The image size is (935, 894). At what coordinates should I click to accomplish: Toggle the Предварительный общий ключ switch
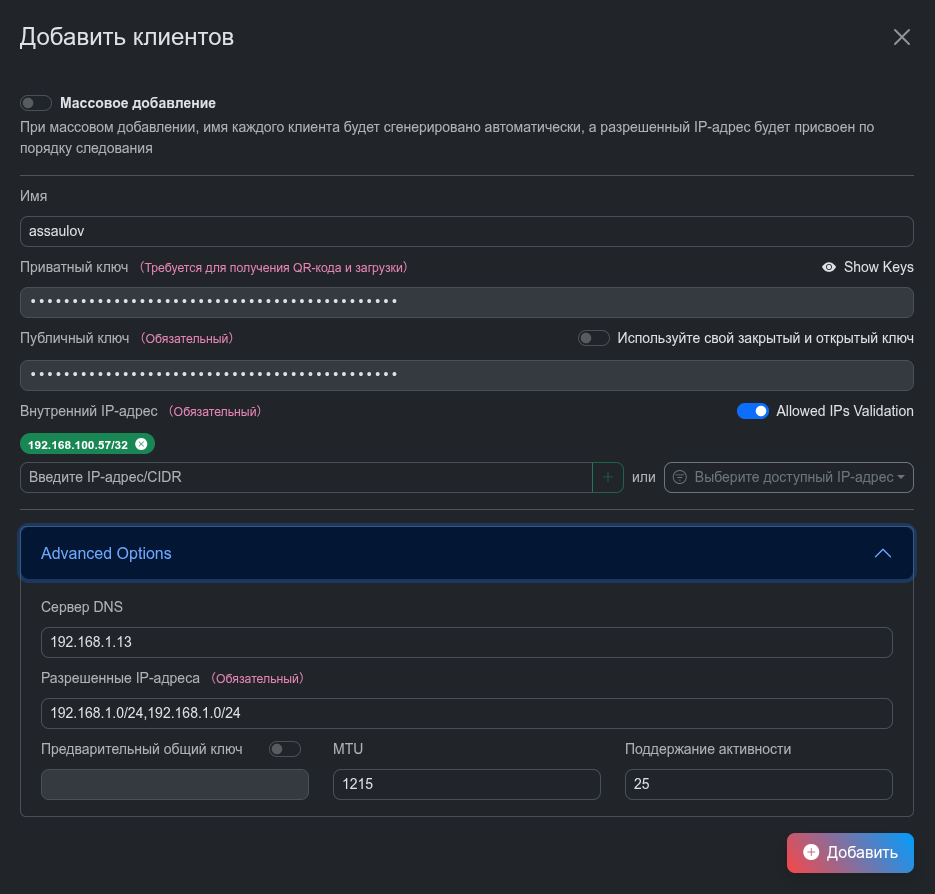point(285,749)
